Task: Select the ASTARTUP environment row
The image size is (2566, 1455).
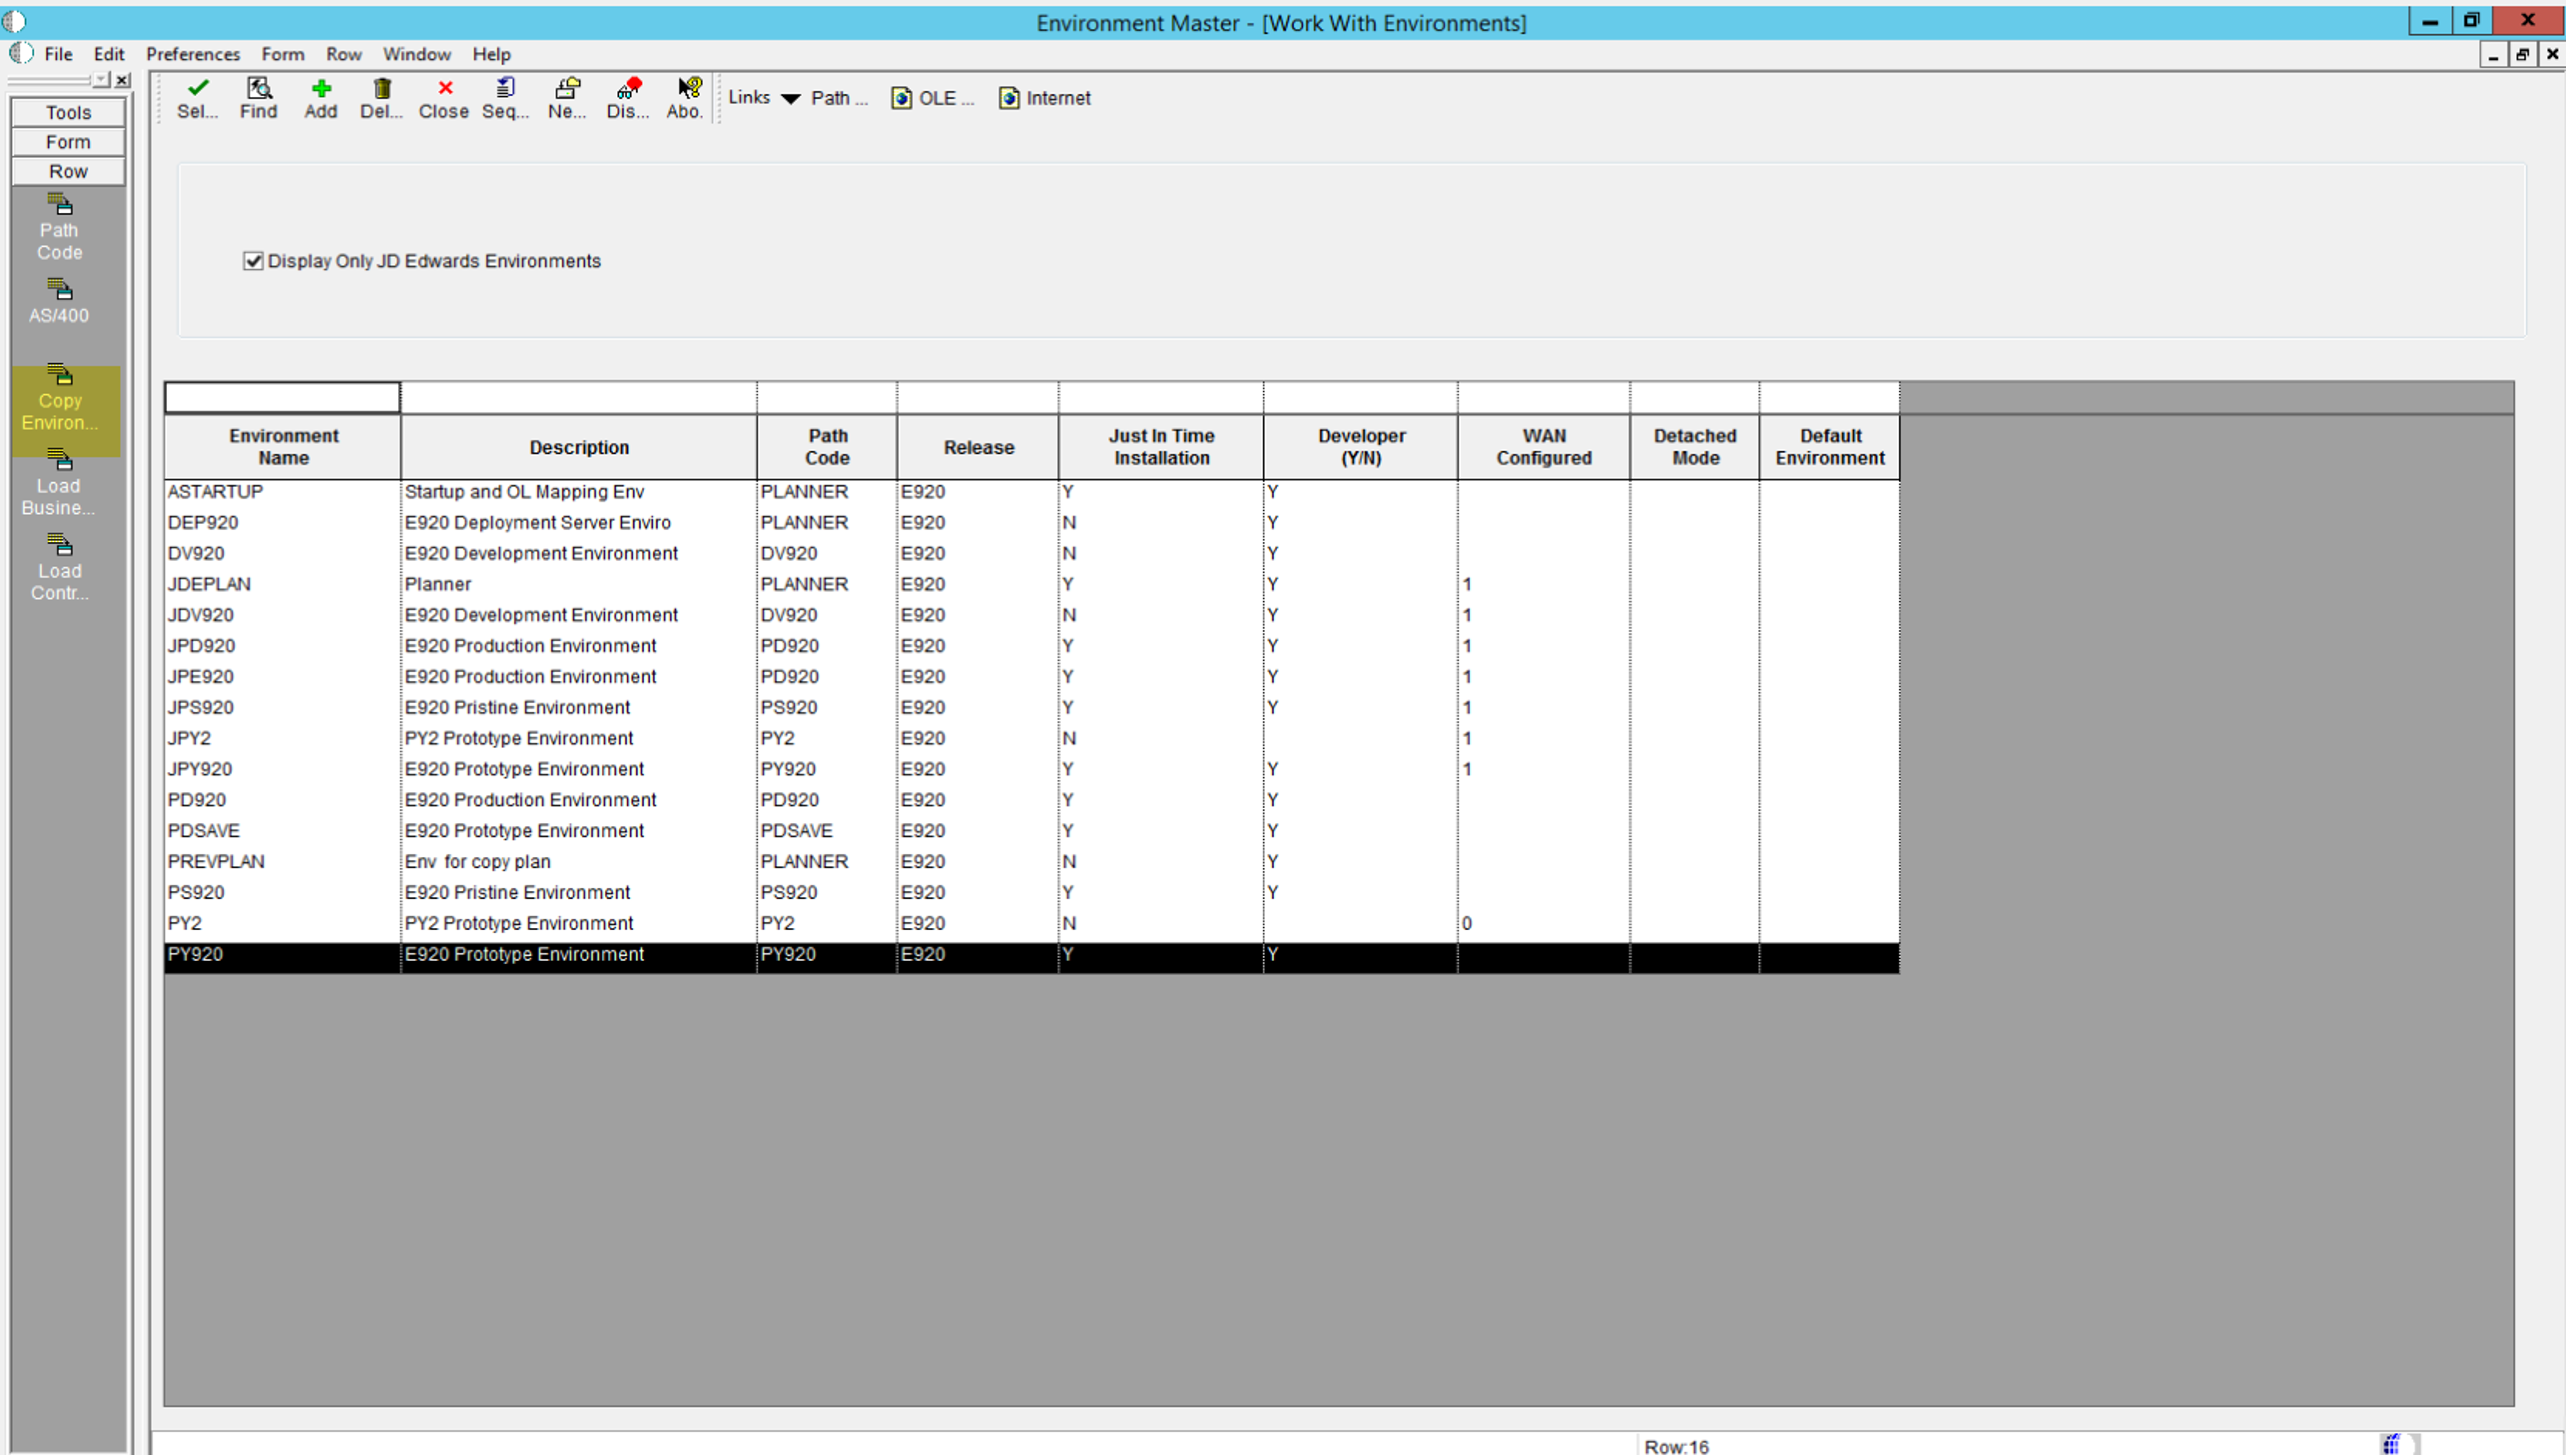Action: tap(1032, 492)
